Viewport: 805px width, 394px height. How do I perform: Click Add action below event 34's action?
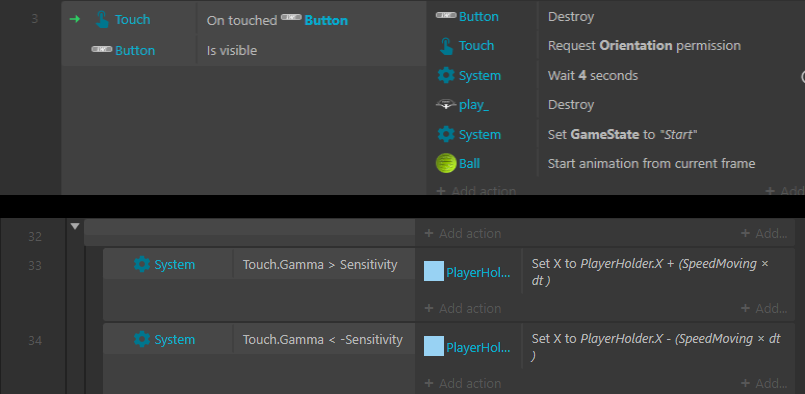pyautogui.click(x=463, y=383)
